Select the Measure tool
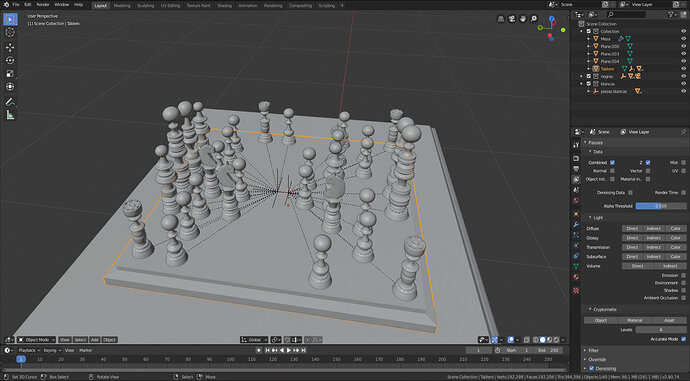This screenshot has width=690, height=381. [10, 115]
